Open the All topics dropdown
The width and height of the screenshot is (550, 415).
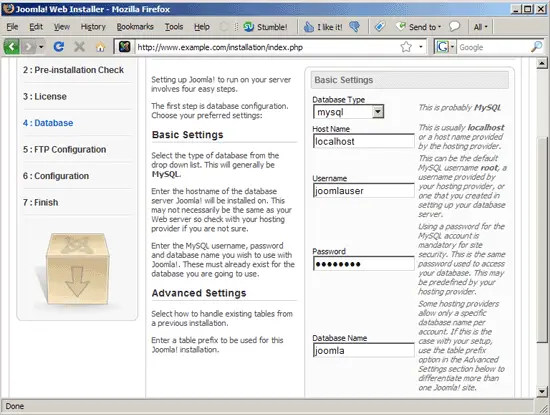coord(480,27)
